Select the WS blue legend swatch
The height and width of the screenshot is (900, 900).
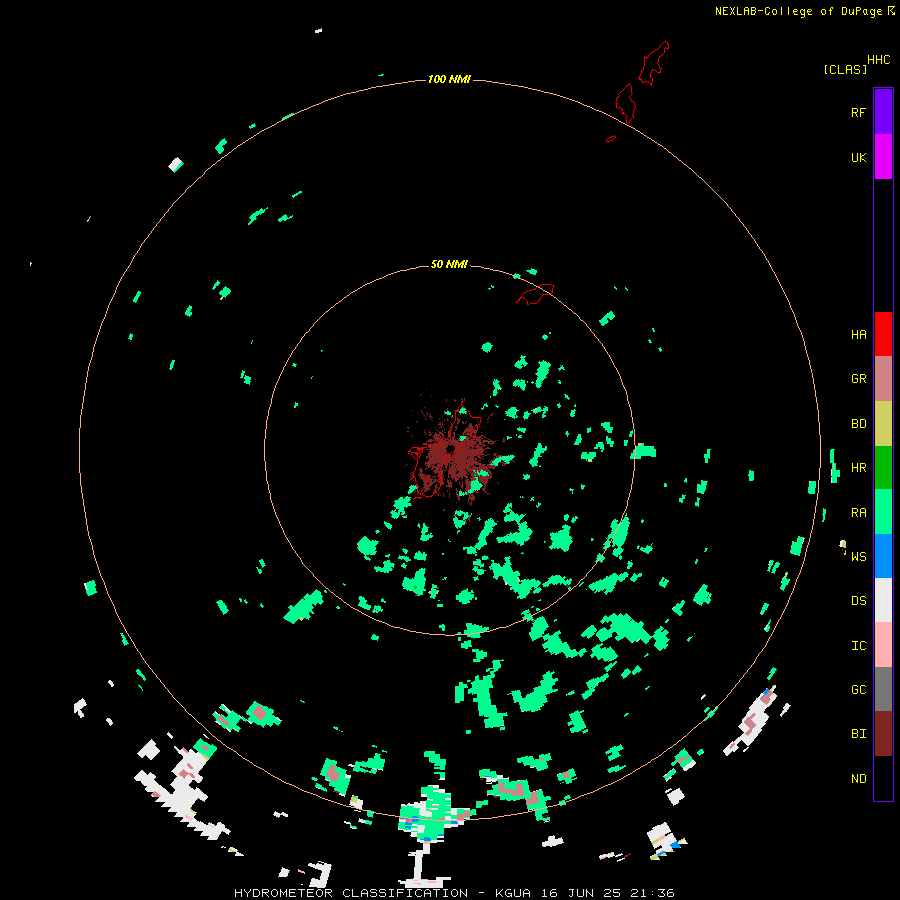pyautogui.click(x=883, y=556)
